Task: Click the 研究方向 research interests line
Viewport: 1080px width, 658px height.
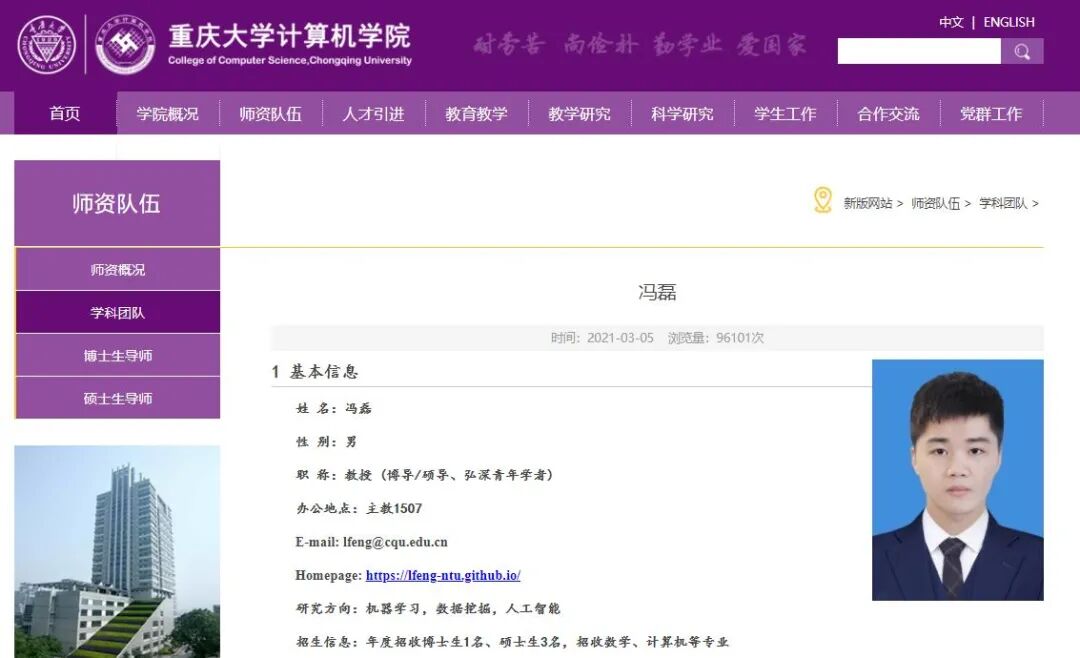Action: pos(428,608)
